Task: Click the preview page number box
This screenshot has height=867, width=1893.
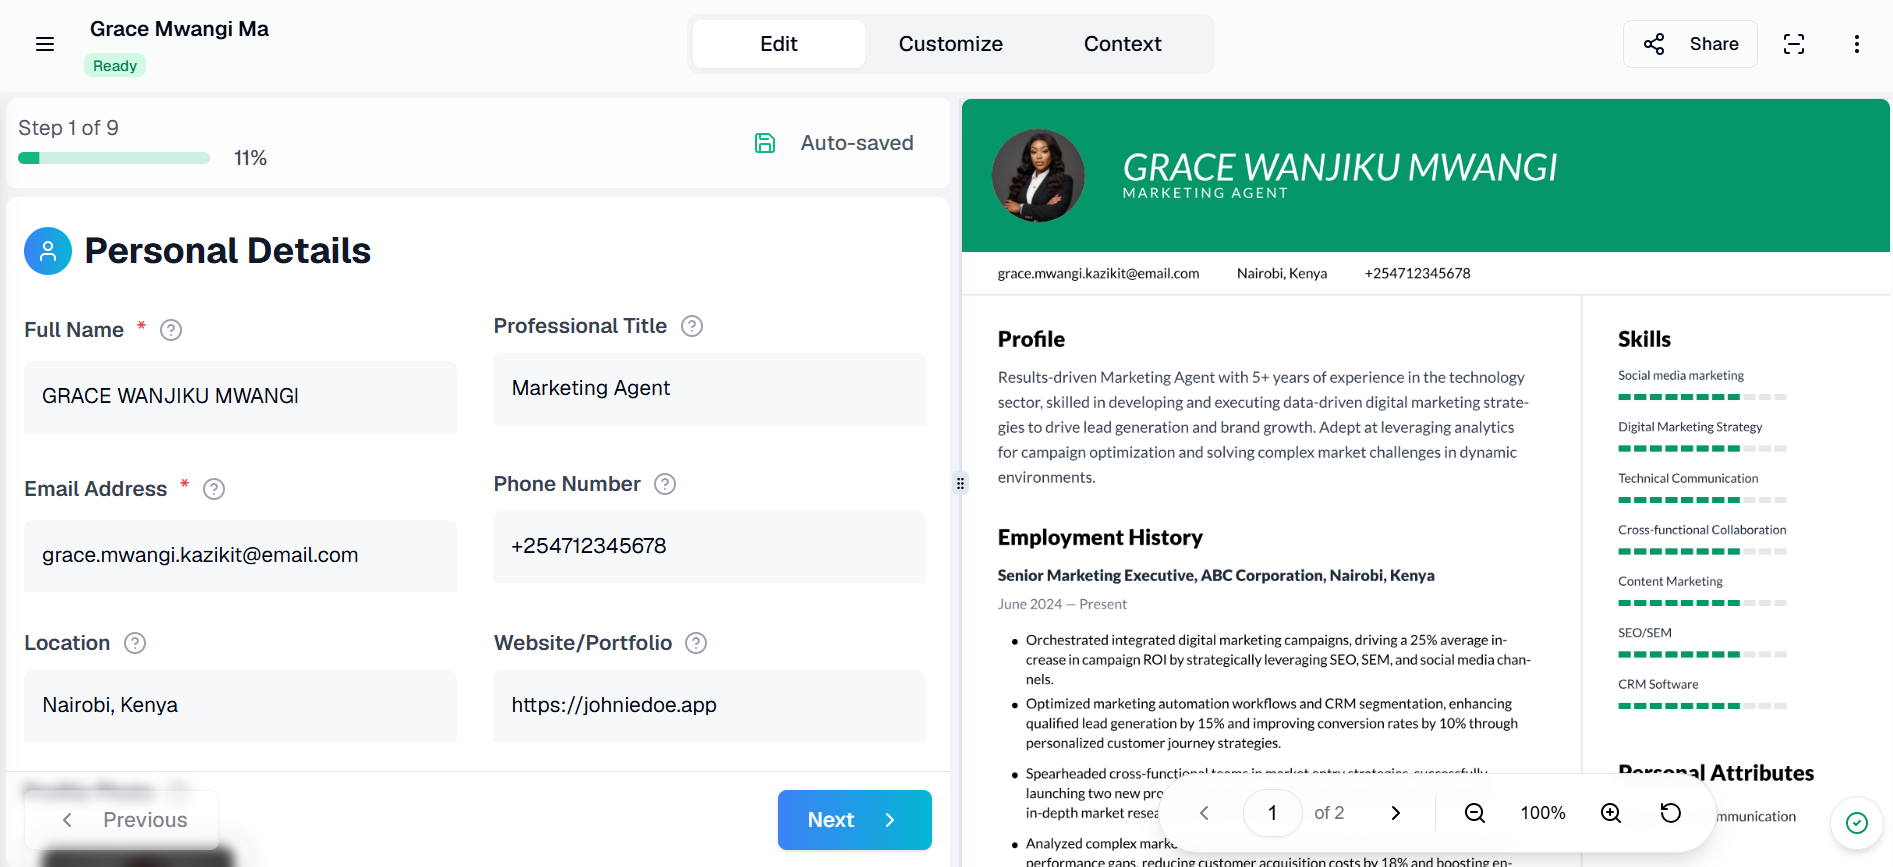Action: pyautogui.click(x=1272, y=813)
